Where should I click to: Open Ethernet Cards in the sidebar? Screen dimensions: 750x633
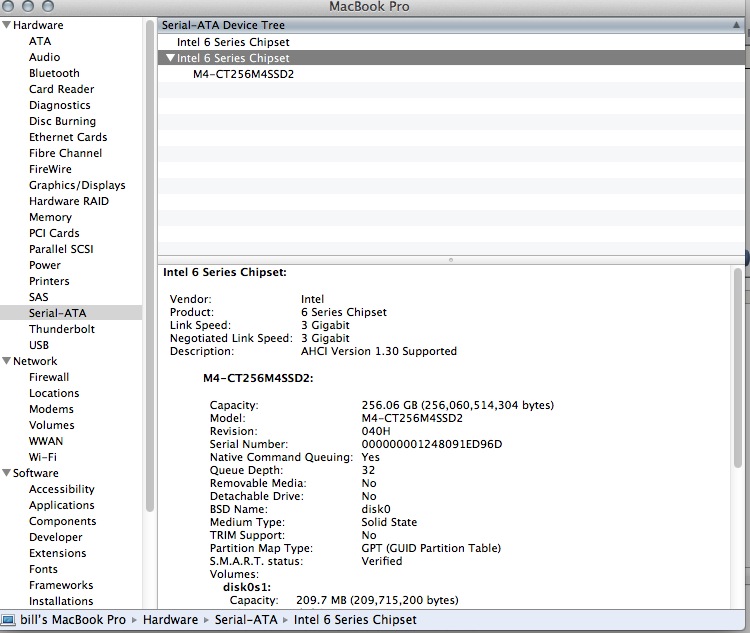tap(68, 137)
